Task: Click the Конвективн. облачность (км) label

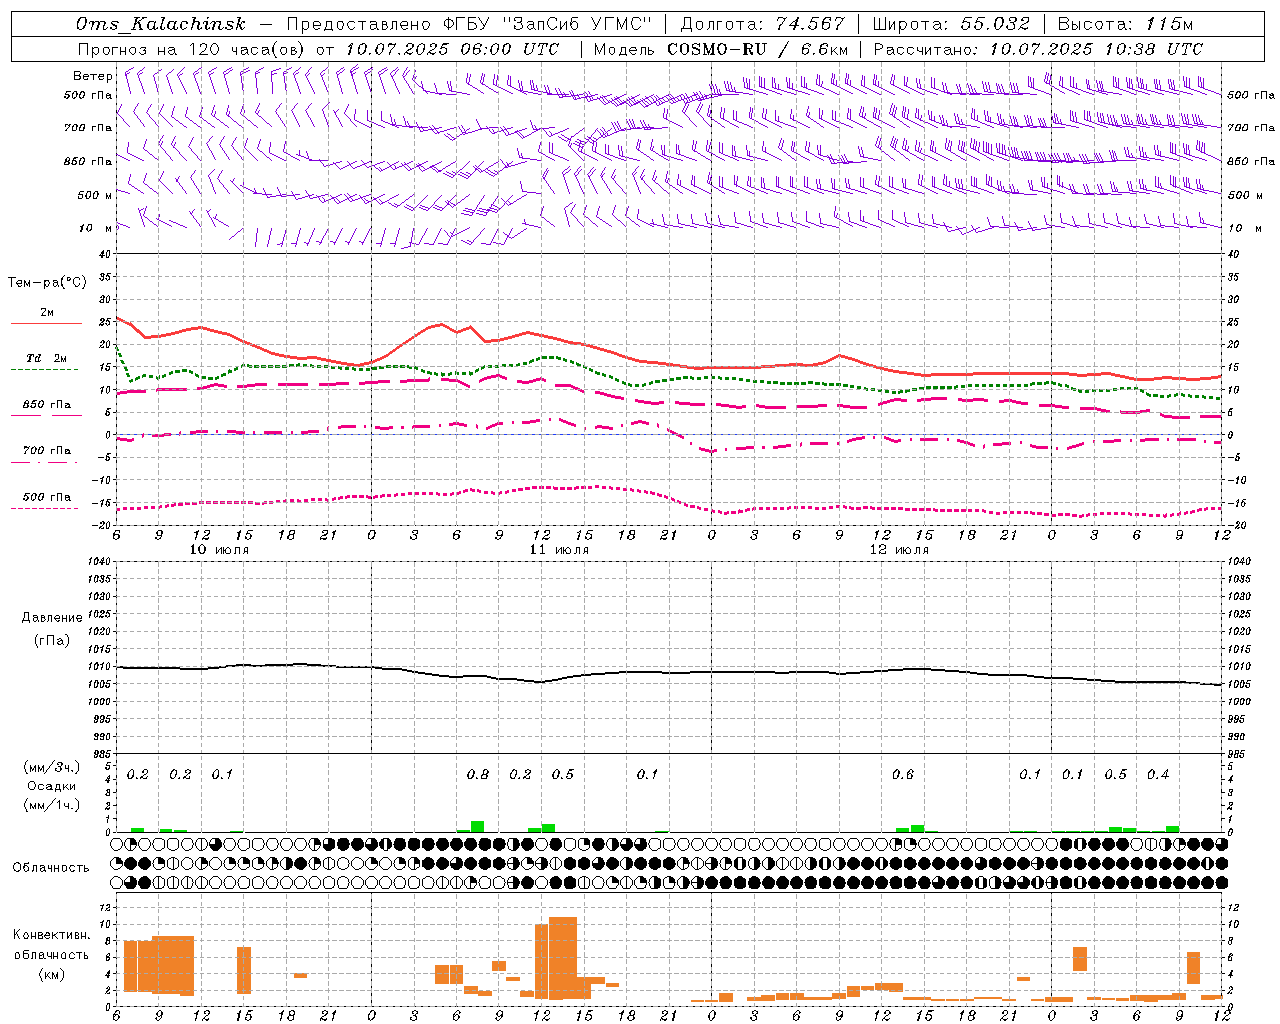Action: click(51, 955)
